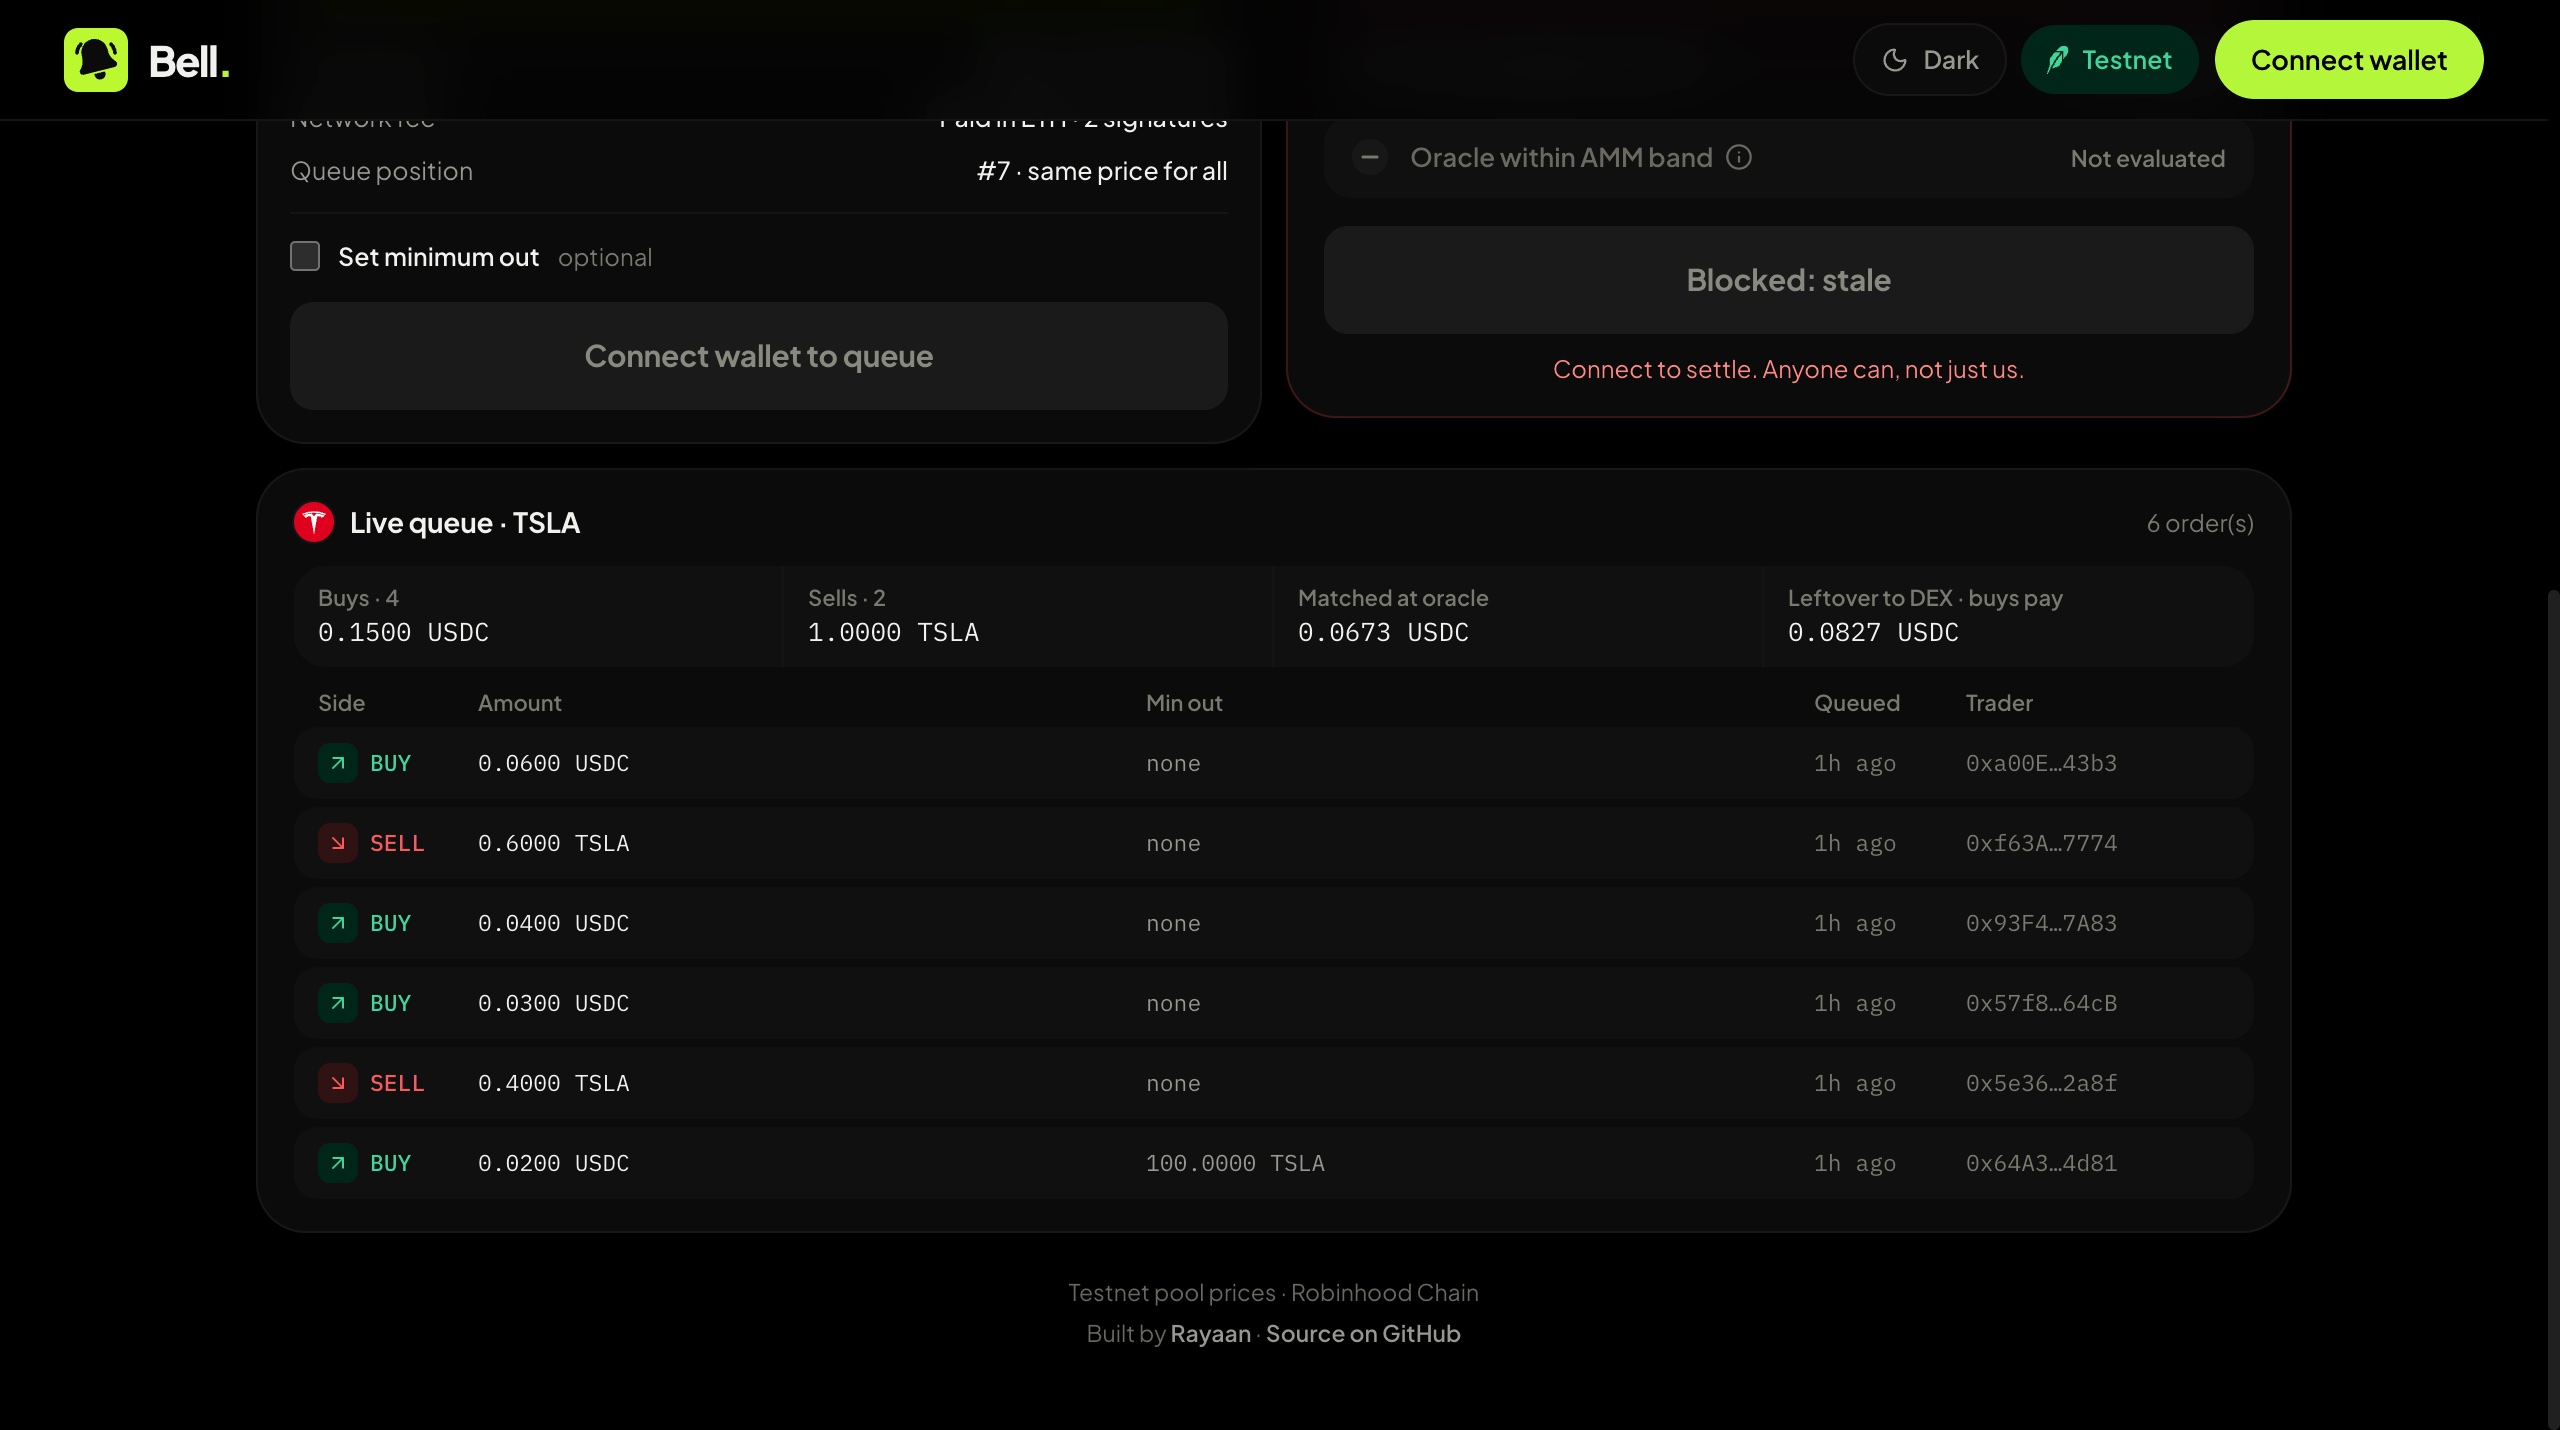
Task: Click the 100.0000 TSLA min out value
Action: pyautogui.click(x=1235, y=1163)
